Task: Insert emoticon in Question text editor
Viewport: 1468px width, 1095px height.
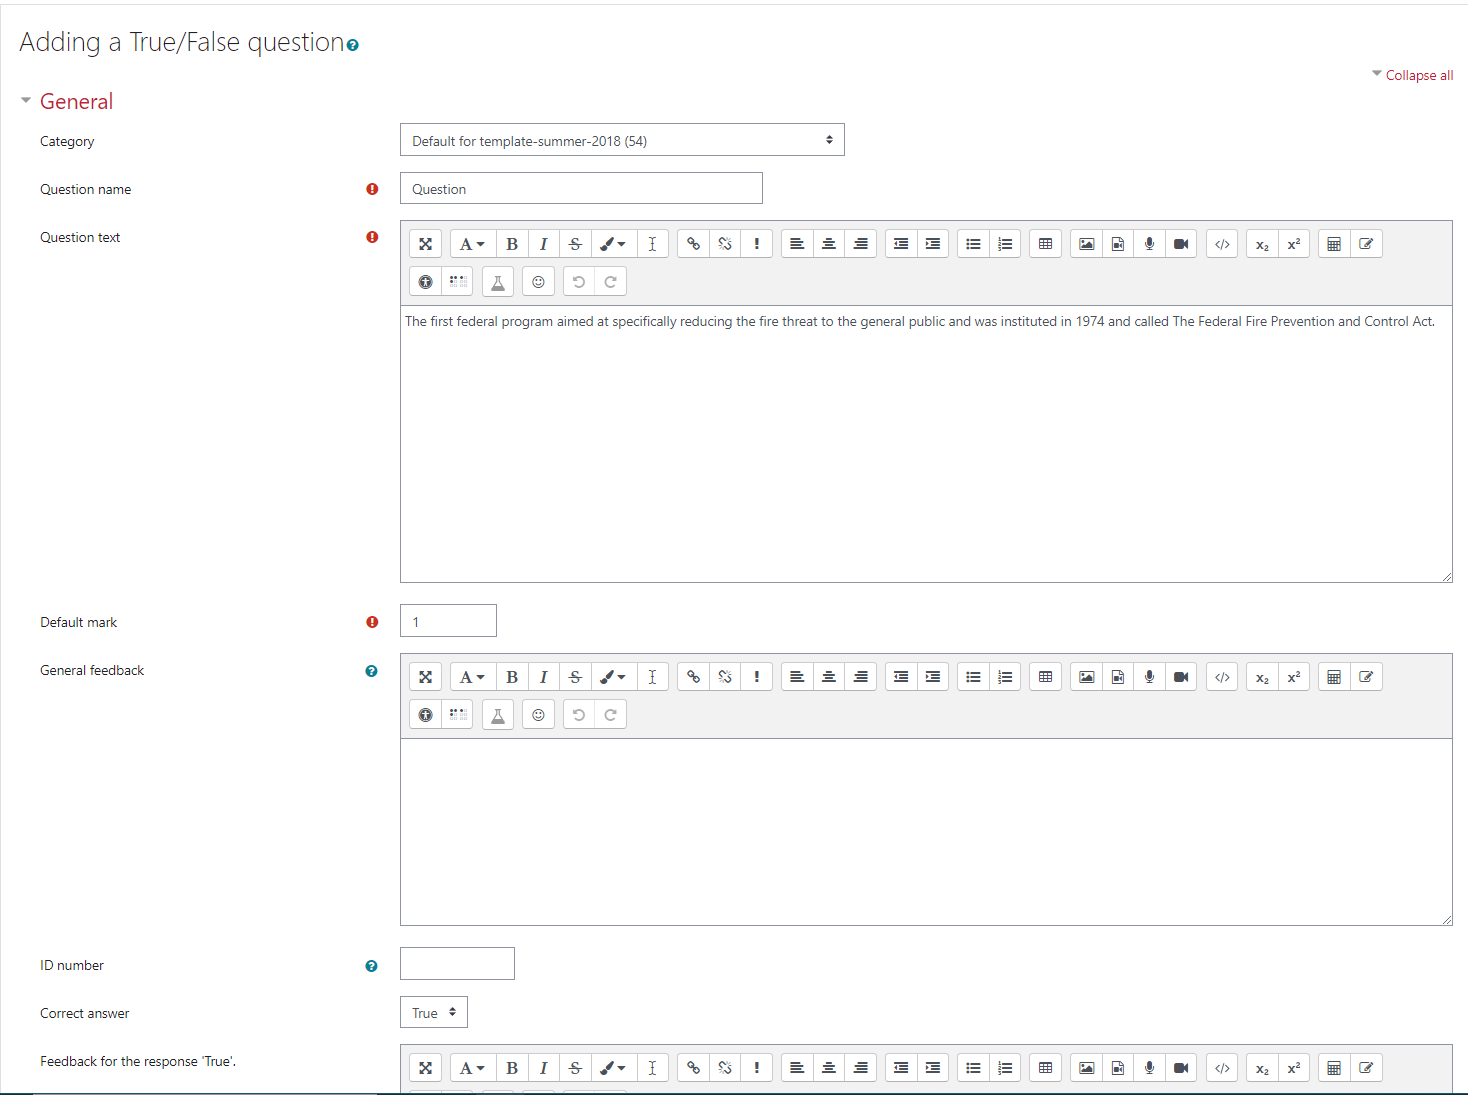Action: [538, 282]
